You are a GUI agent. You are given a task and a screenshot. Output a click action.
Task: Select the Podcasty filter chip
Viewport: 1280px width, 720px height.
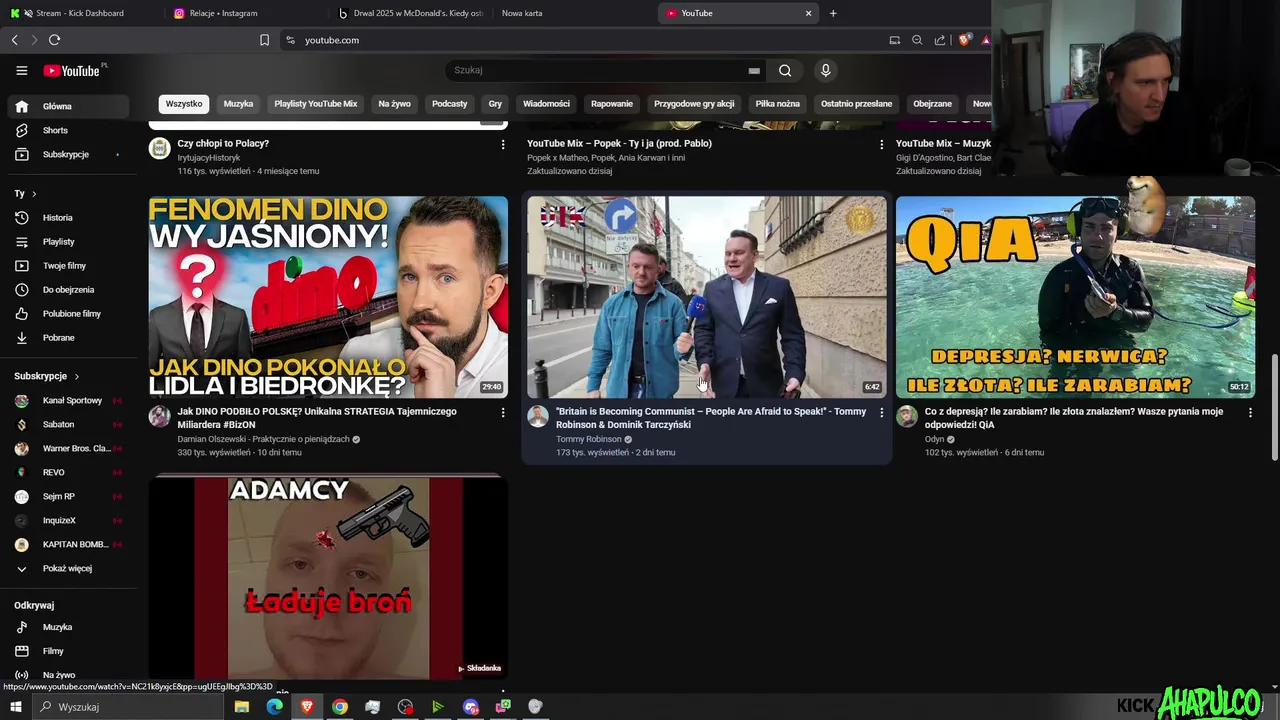pyautogui.click(x=450, y=104)
